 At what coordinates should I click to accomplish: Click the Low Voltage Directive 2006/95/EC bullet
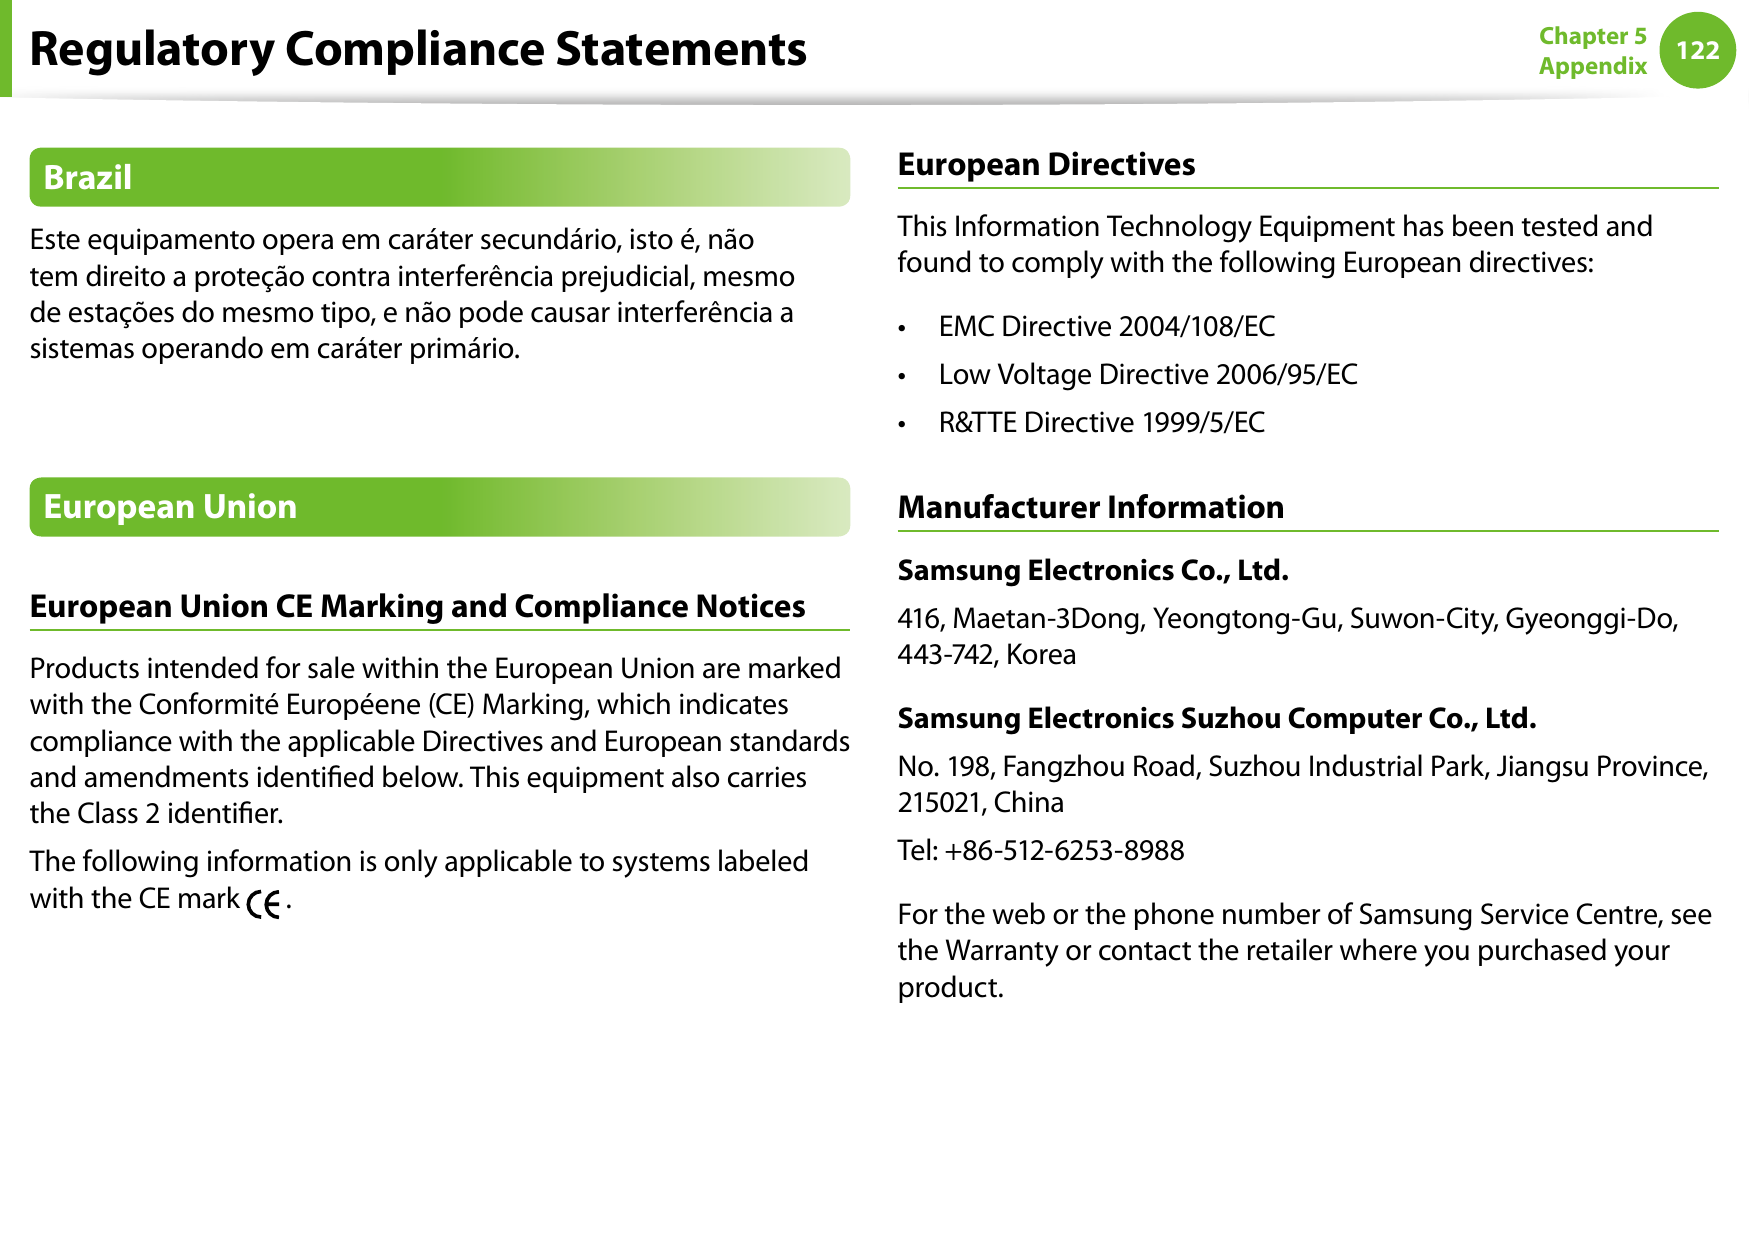point(1147,375)
